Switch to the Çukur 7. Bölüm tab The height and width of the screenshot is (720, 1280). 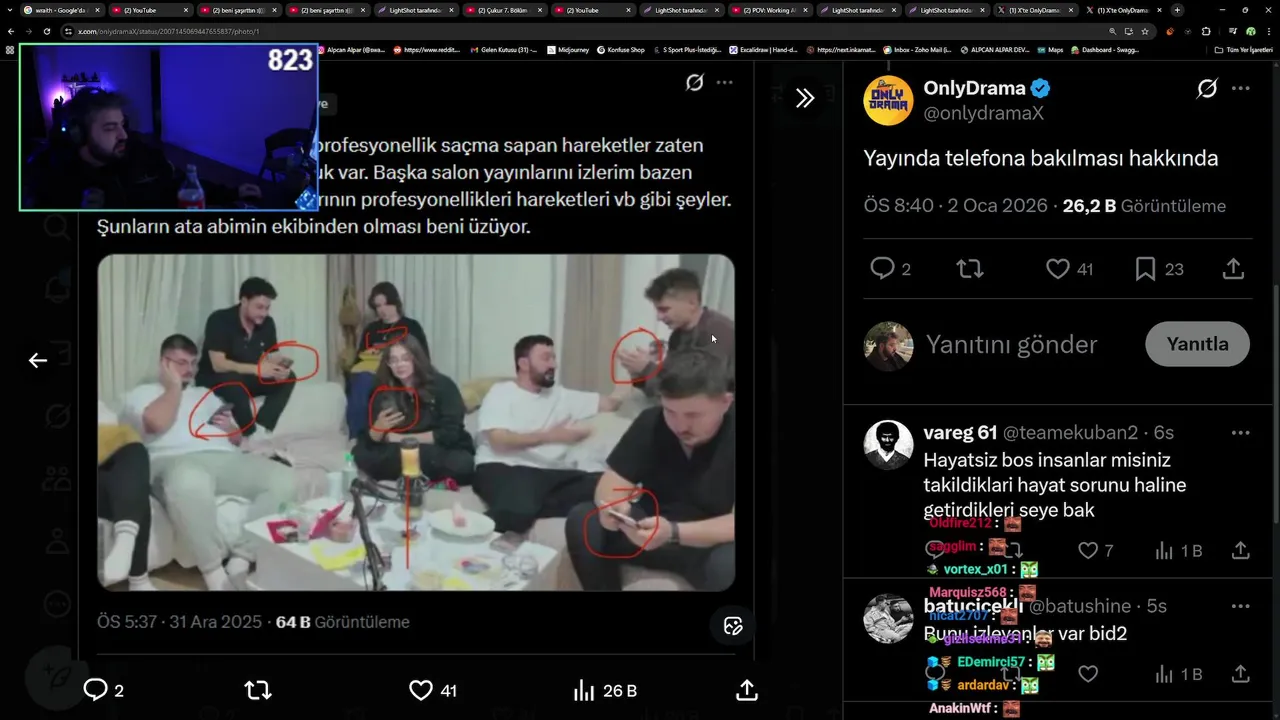tap(500, 10)
